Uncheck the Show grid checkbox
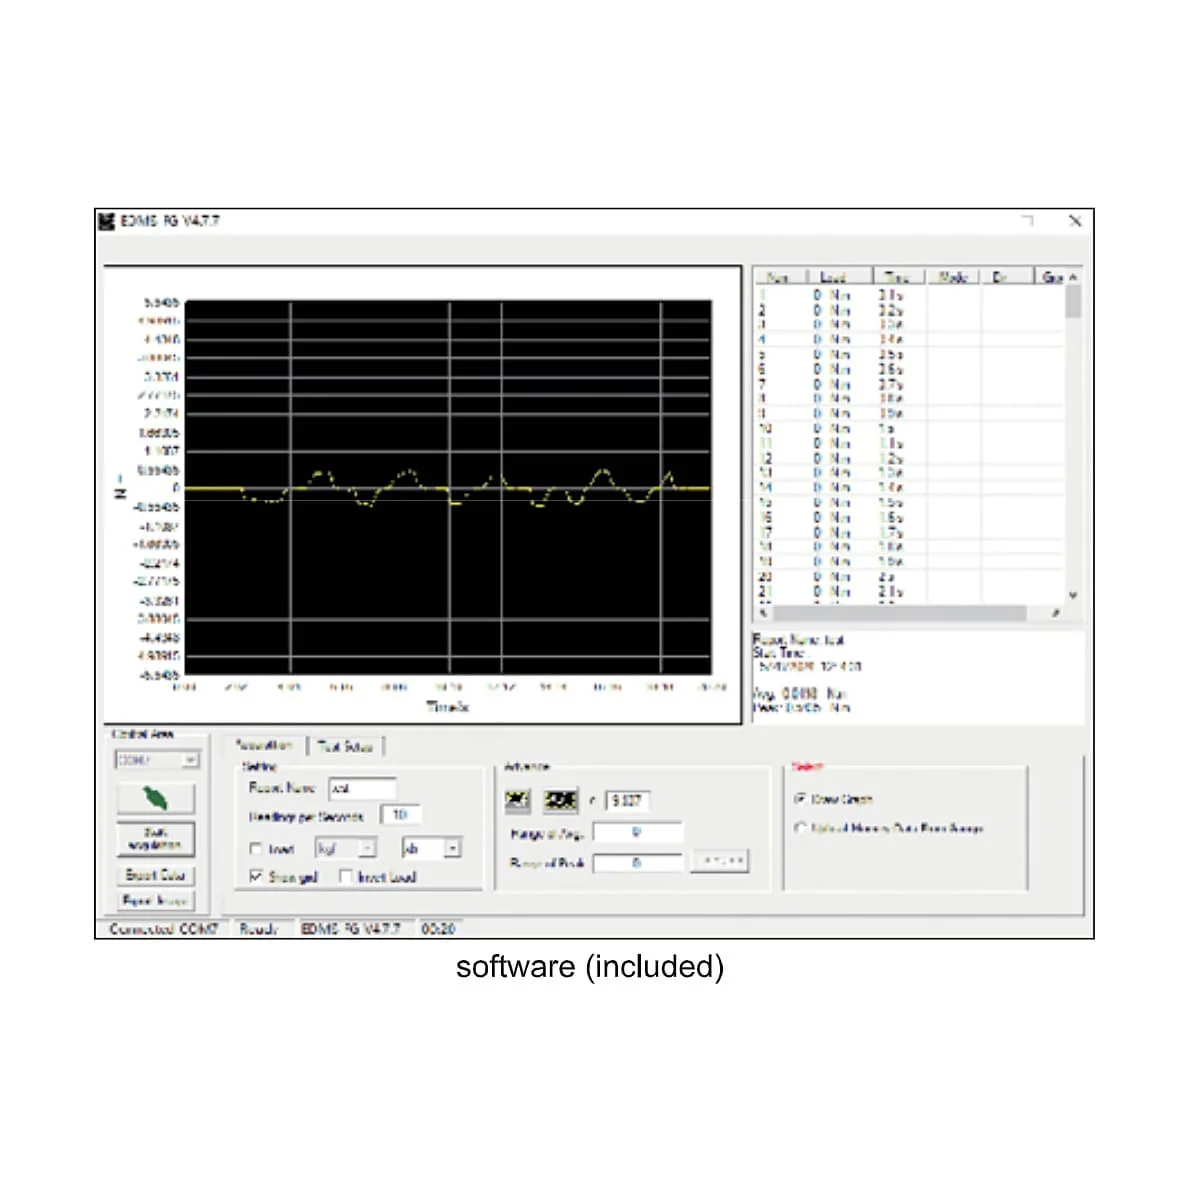 (256, 877)
